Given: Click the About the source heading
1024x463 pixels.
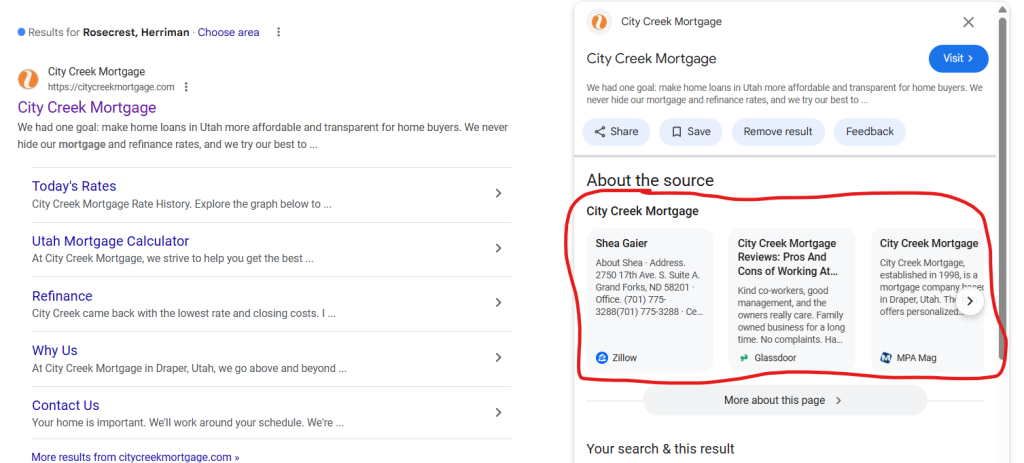Looking at the screenshot, I should [650, 180].
